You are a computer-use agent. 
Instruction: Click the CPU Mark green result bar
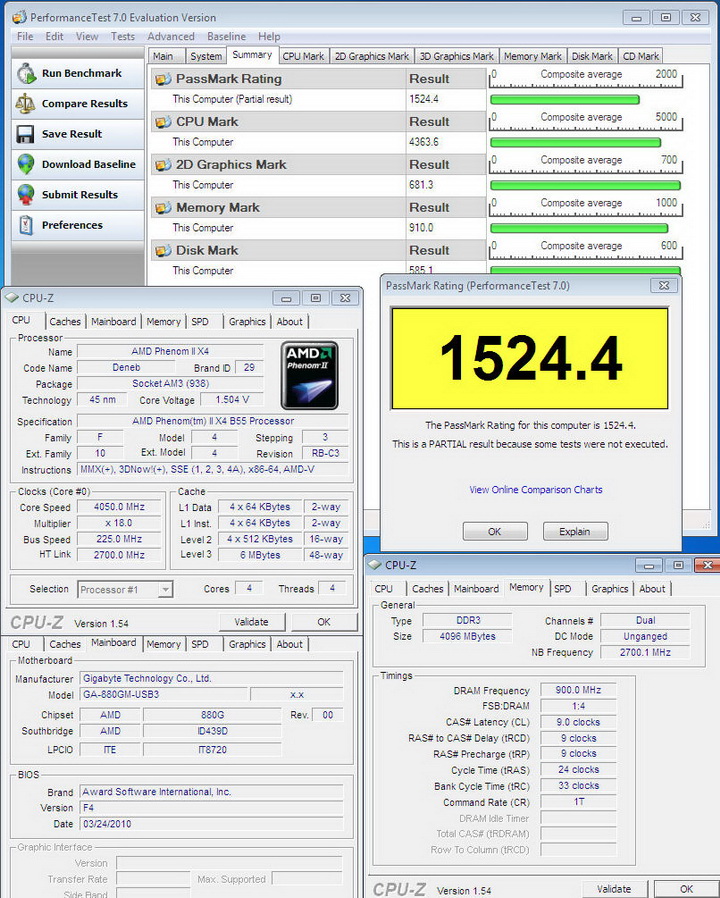coord(576,143)
